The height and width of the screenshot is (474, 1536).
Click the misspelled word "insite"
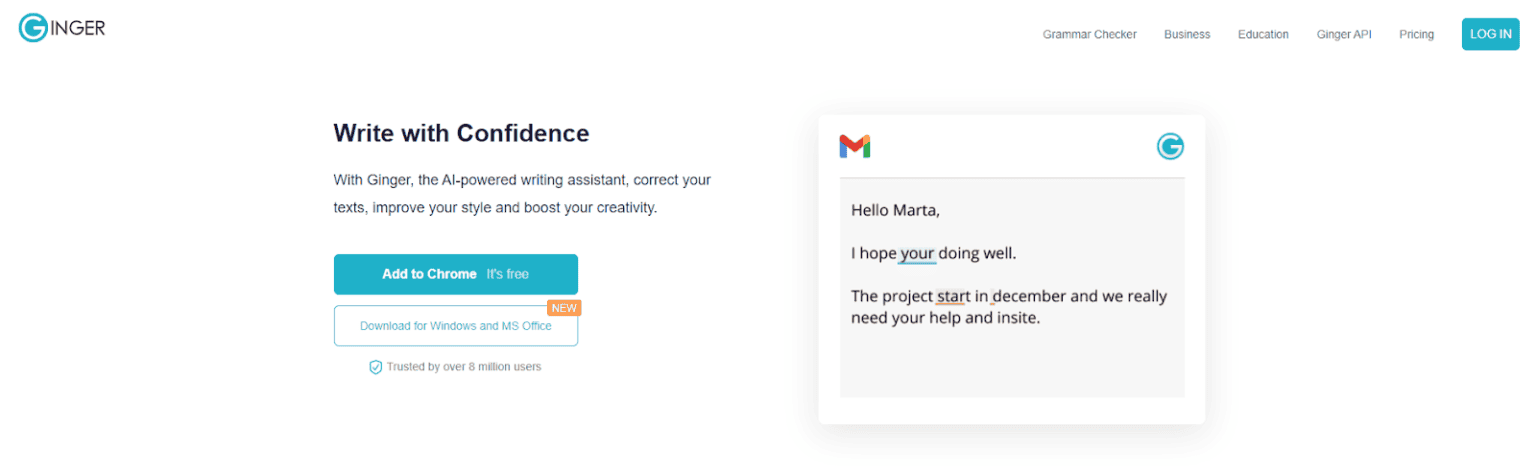click(1016, 319)
